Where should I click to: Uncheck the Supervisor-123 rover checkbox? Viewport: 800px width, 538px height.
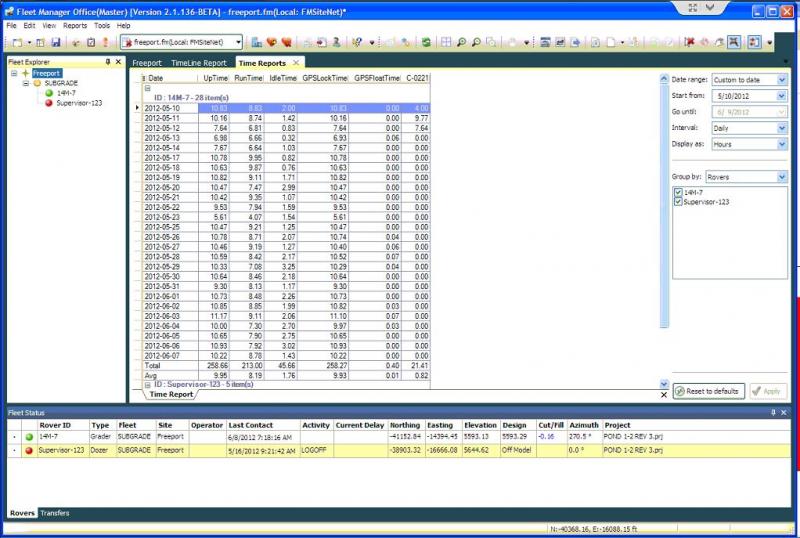pyautogui.click(x=680, y=201)
